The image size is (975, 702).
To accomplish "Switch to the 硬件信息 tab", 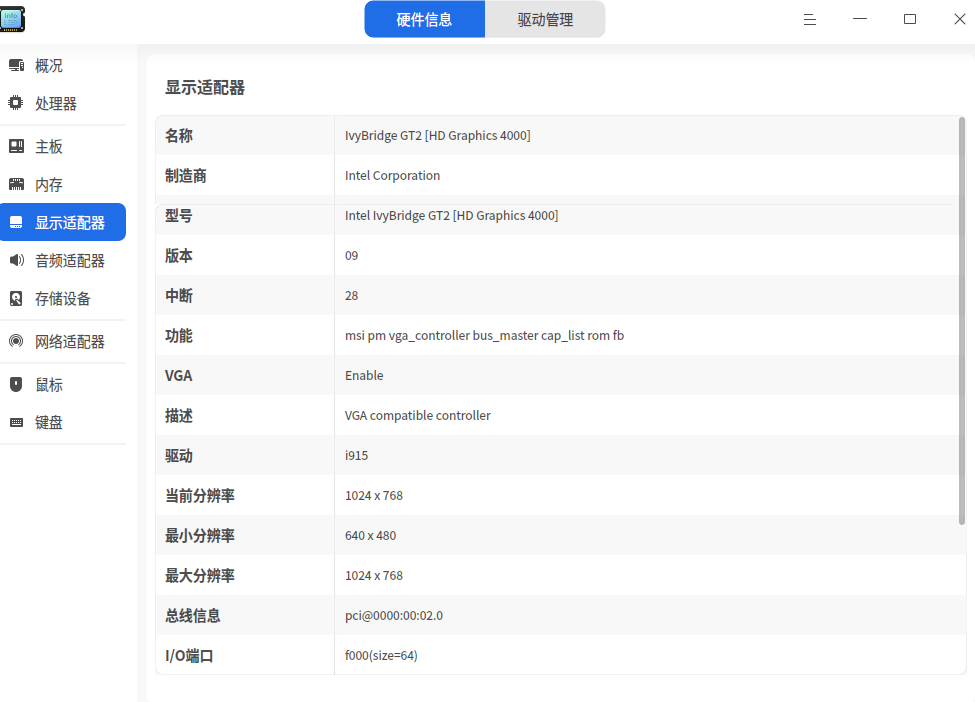I will coord(425,19).
